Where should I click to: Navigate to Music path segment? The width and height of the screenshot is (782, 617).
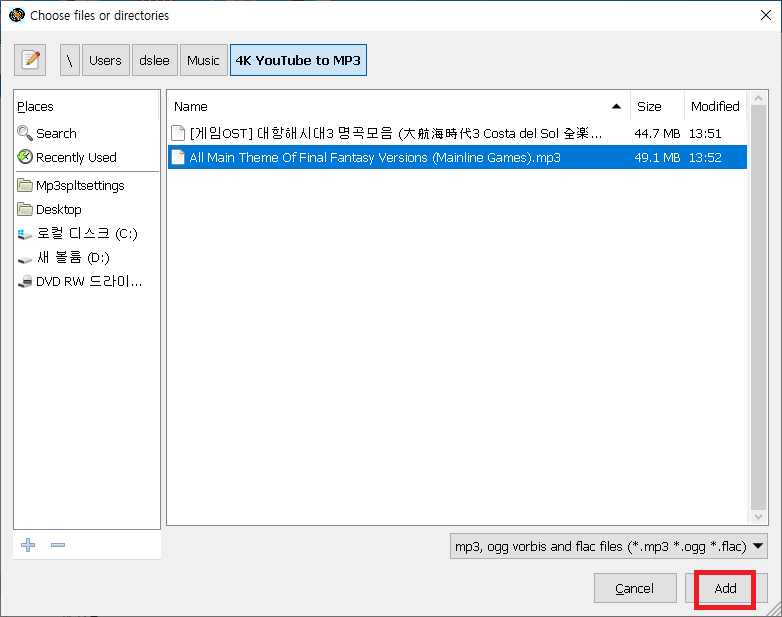[203, 60]
